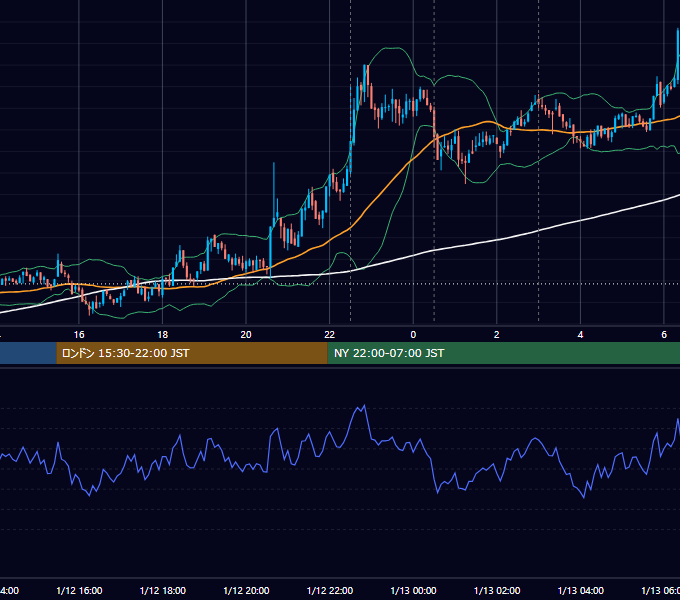The height and width of the screenshot is (600, 680).
Task: Click the hour label 2 on upper time axis
Action: 497,335
